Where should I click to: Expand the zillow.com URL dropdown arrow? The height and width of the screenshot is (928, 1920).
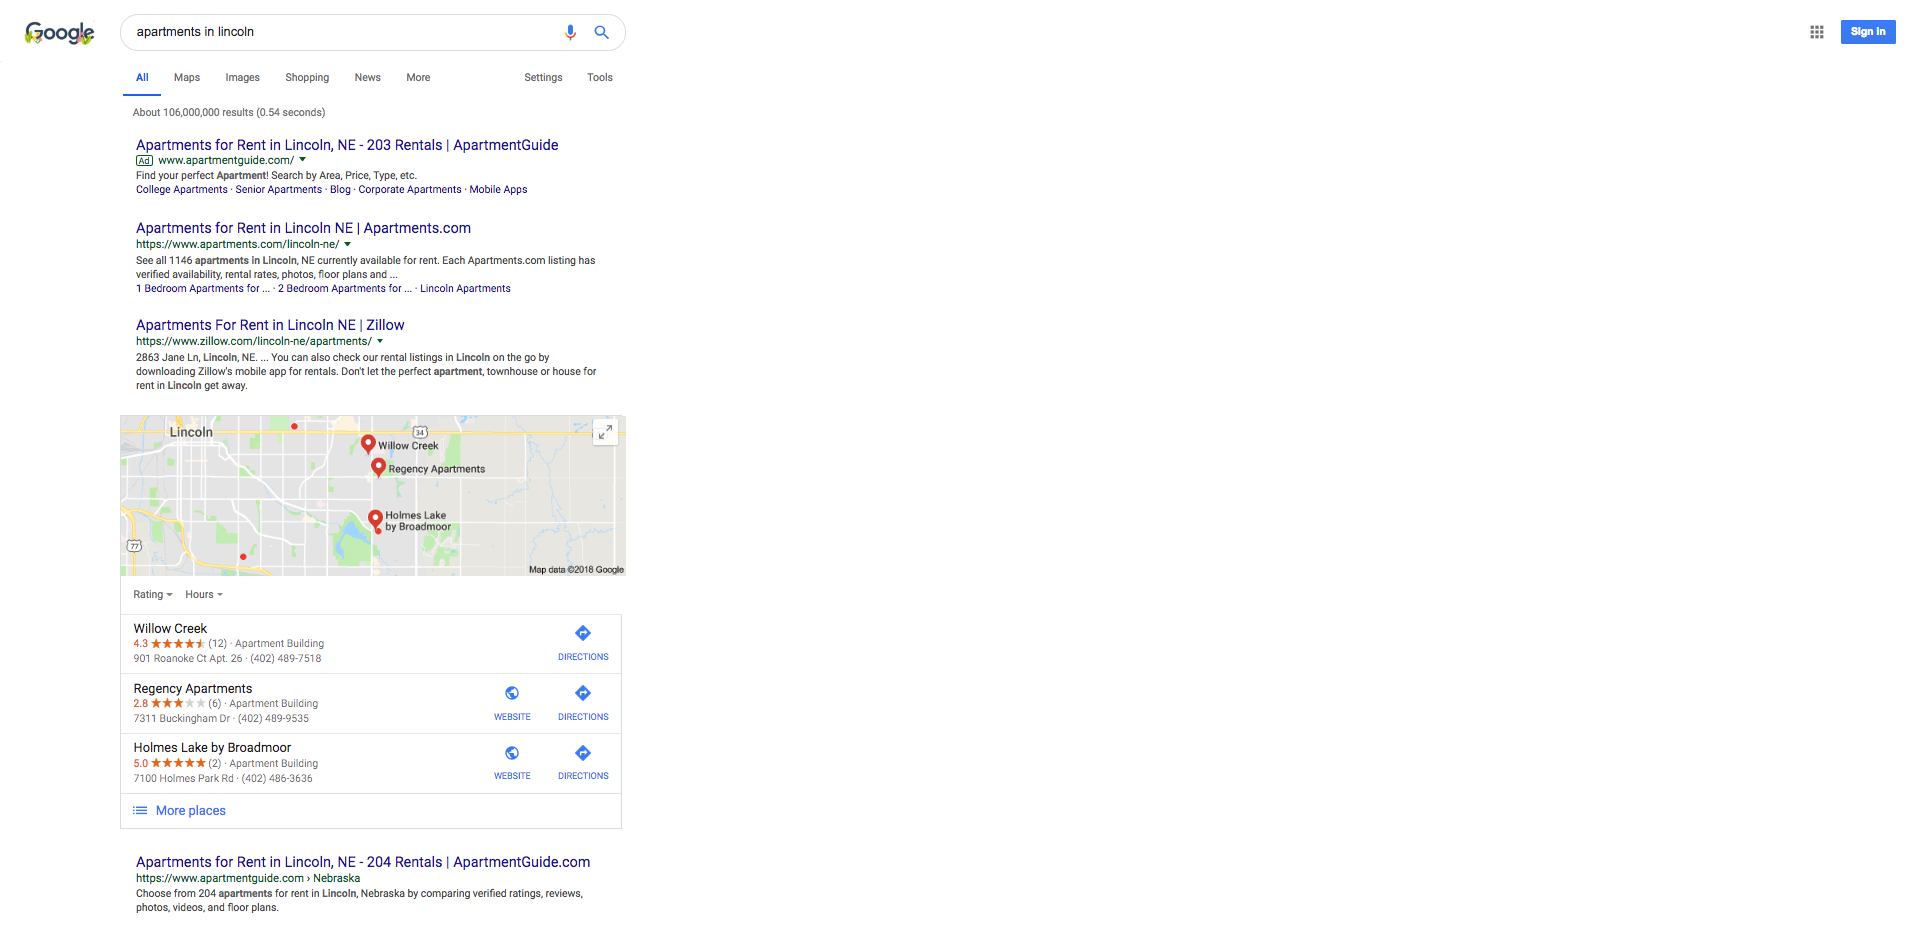point(380,341)
